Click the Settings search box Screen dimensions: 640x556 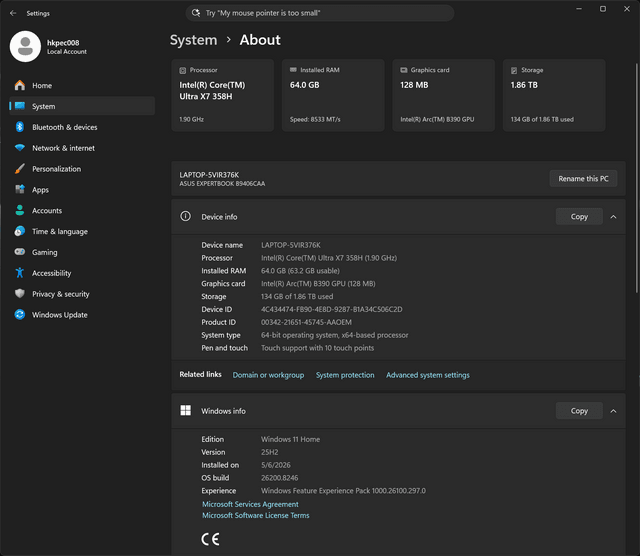[320, 13]
